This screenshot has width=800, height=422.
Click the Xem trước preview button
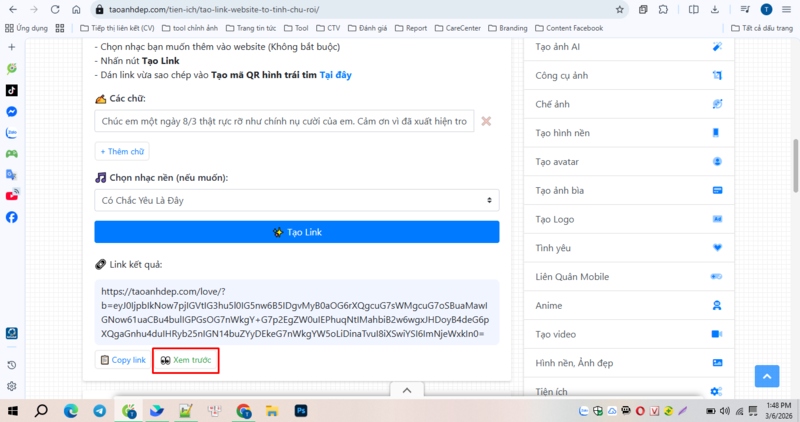pyautogui.click(x=186, y=360)
